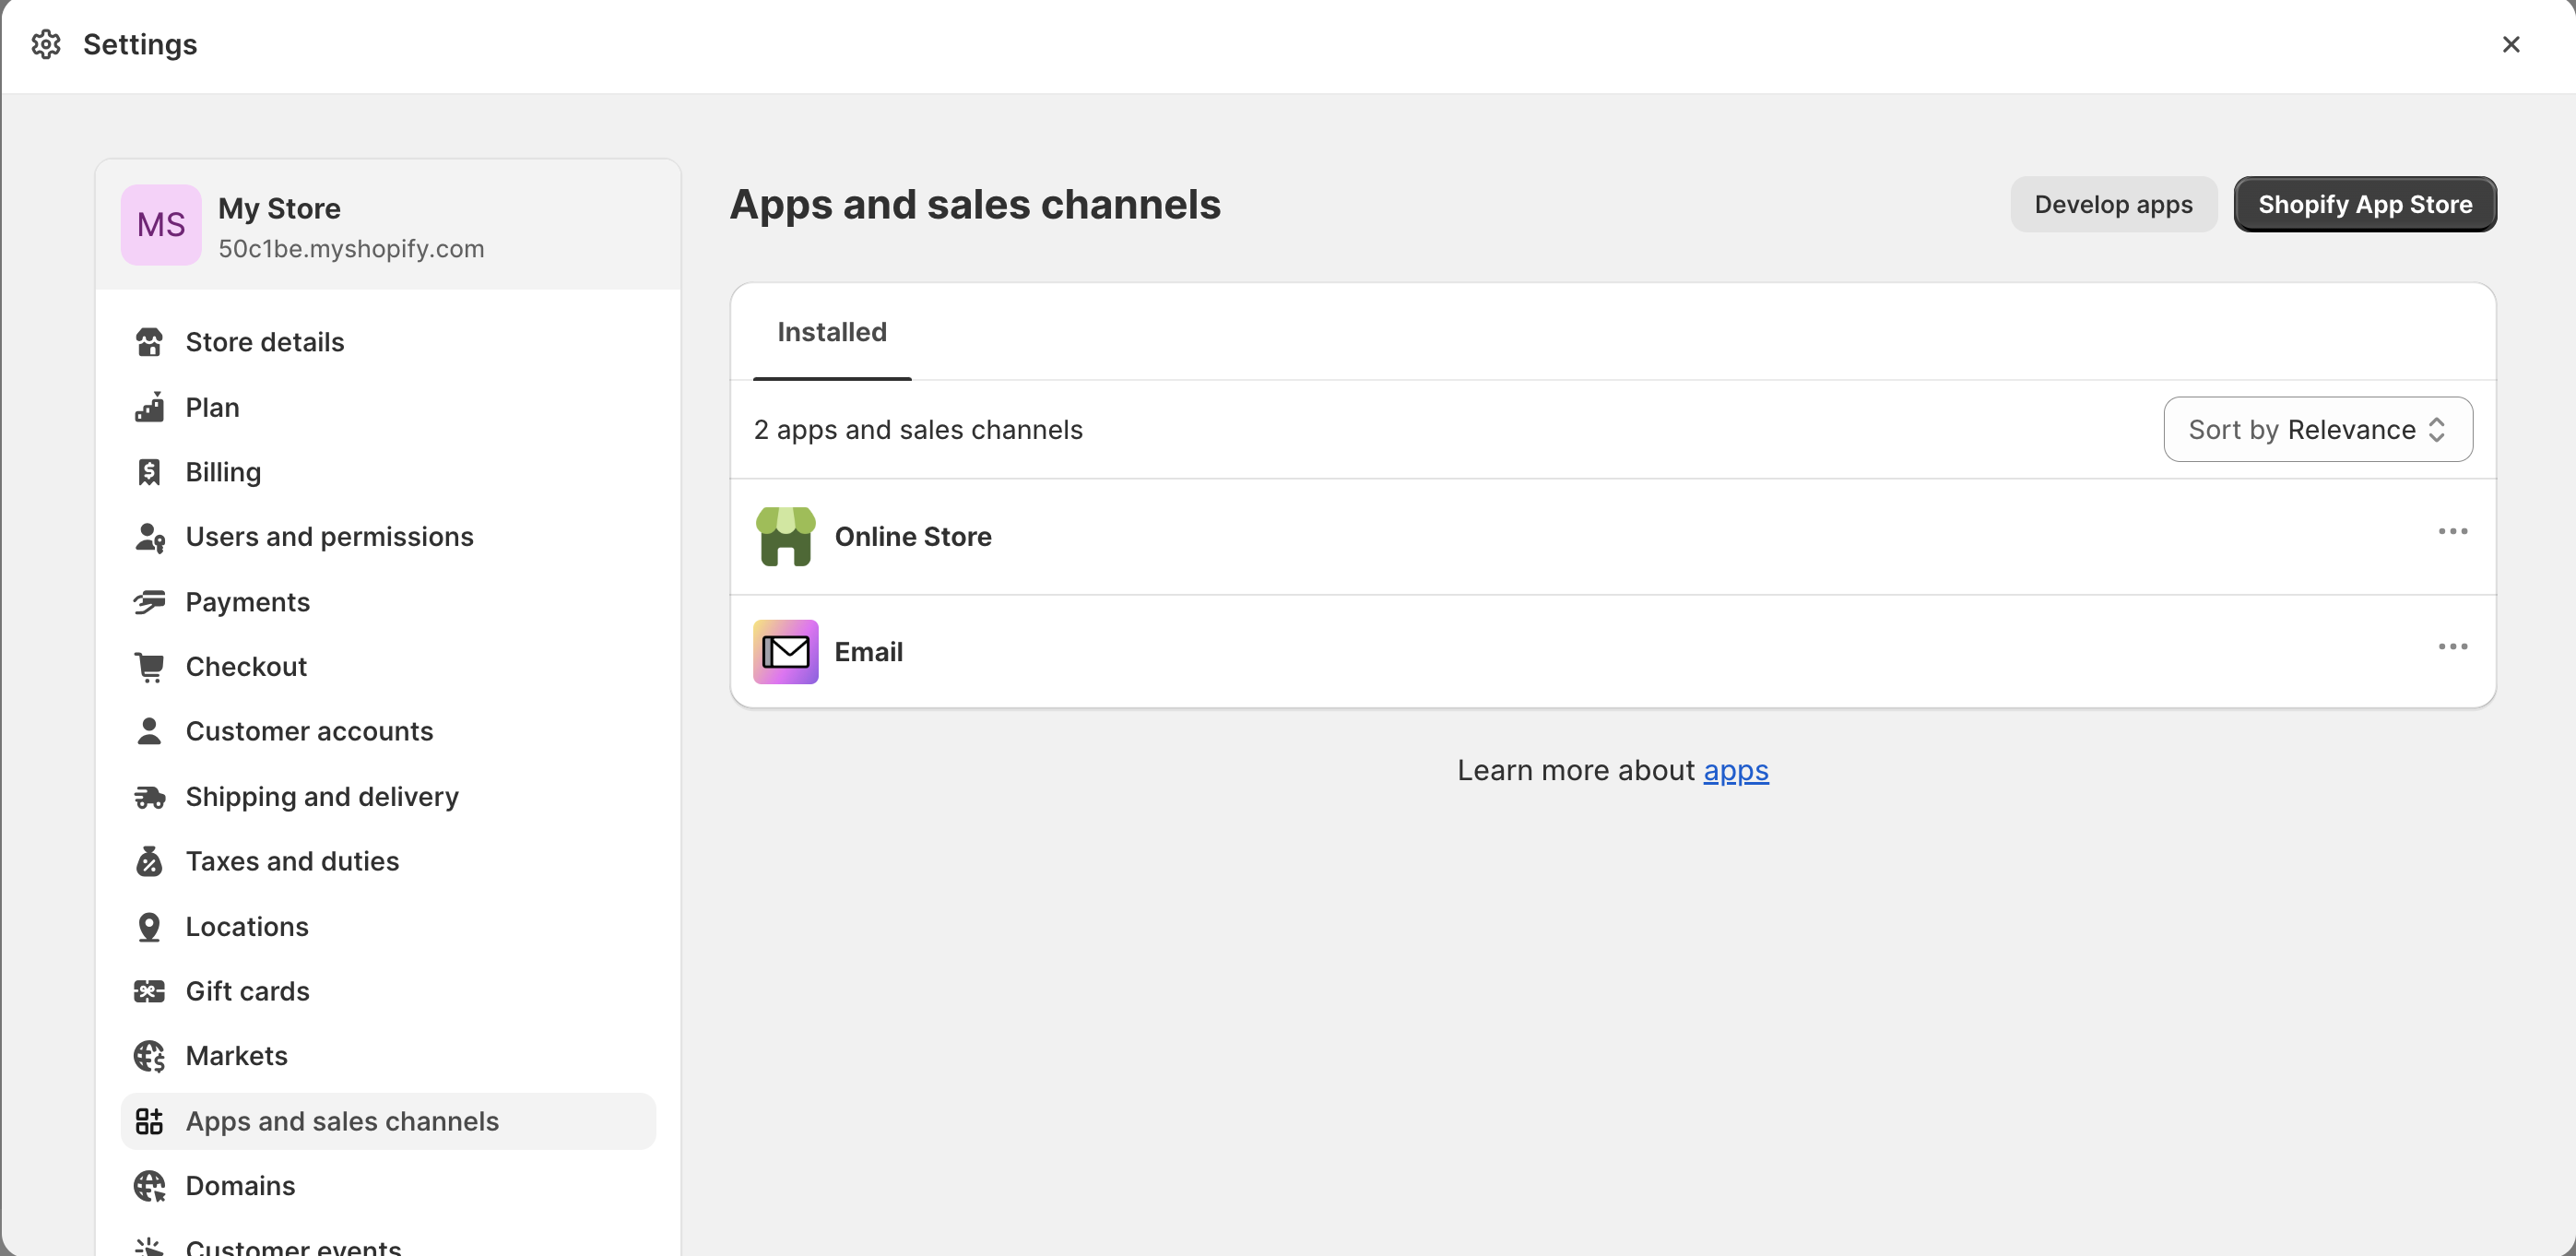Open Billing settings page
2576x1256 pixels.
pyautogui.click(x=388, y=472)
